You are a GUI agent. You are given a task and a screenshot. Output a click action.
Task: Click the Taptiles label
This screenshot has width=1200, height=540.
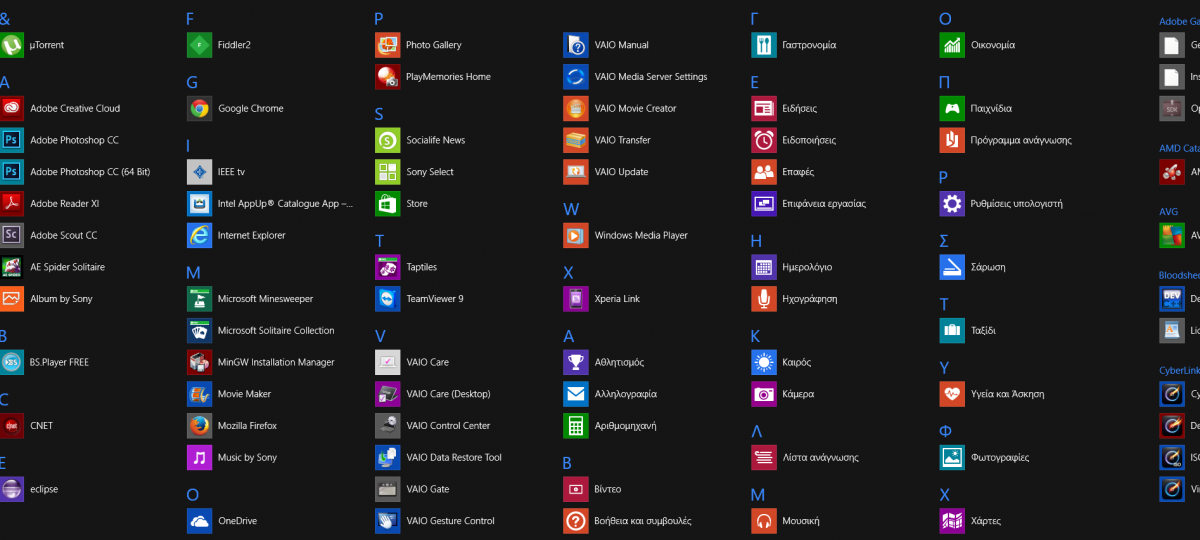[x=421, y=267]
